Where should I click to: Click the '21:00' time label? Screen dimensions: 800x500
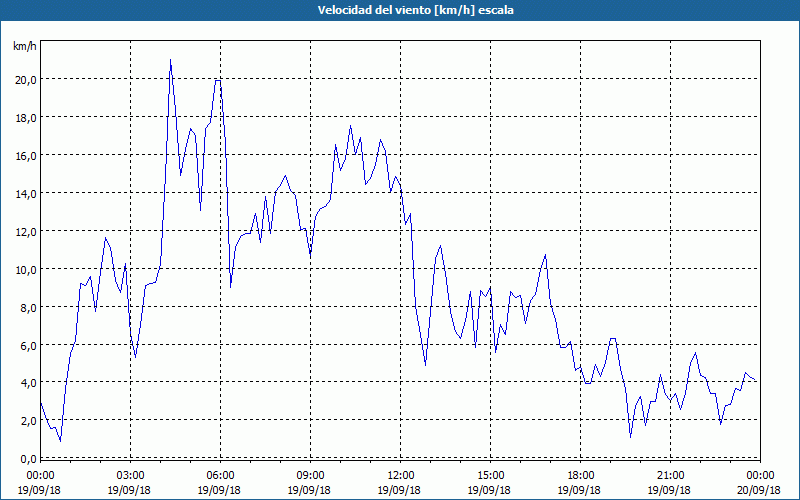pos(670,476)
